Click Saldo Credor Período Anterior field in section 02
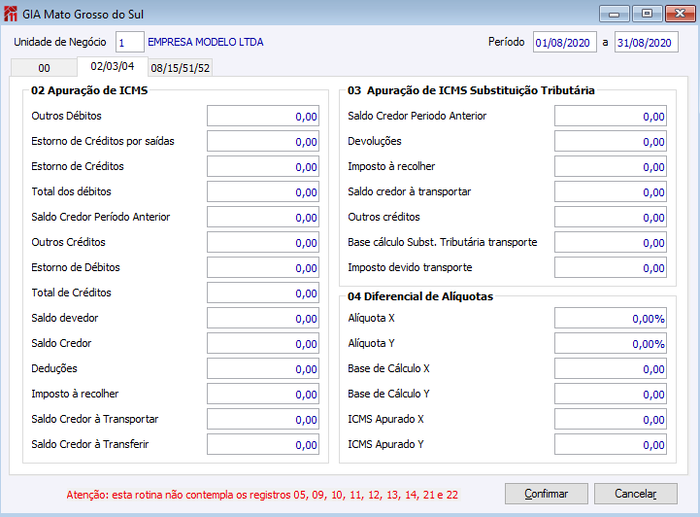 (x=263, y=217)
